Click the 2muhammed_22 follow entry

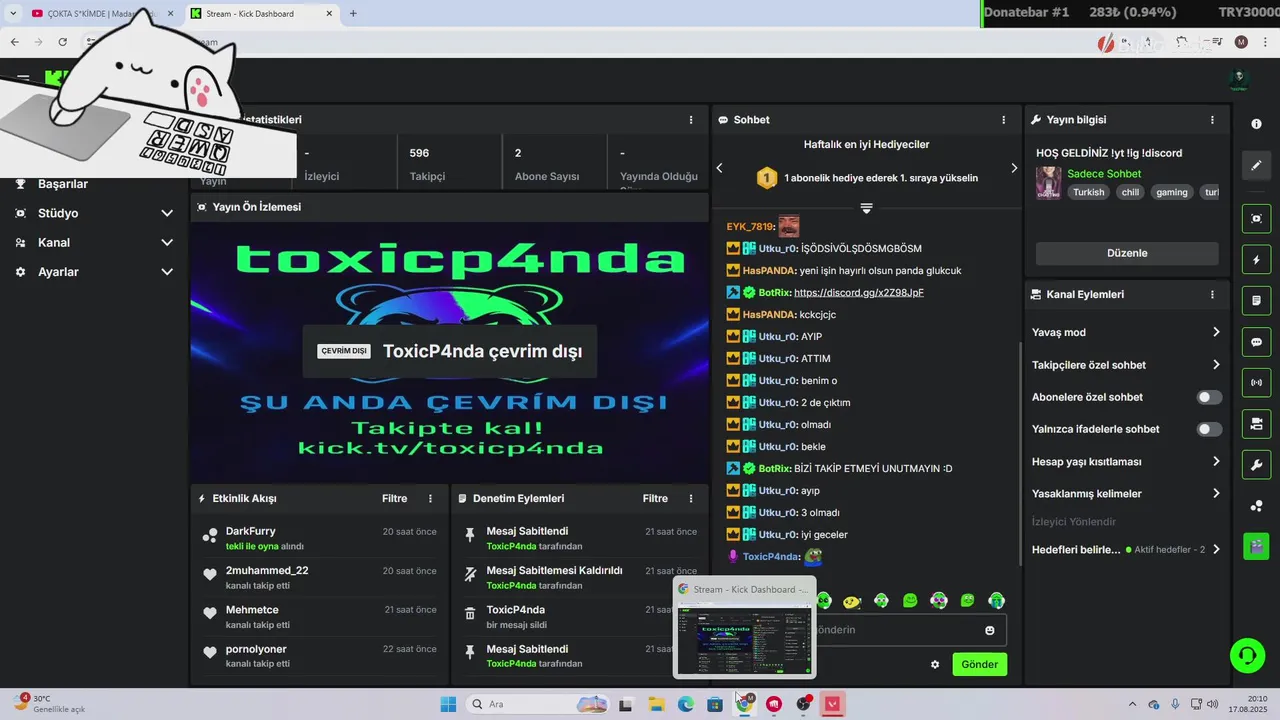(320, 577)
